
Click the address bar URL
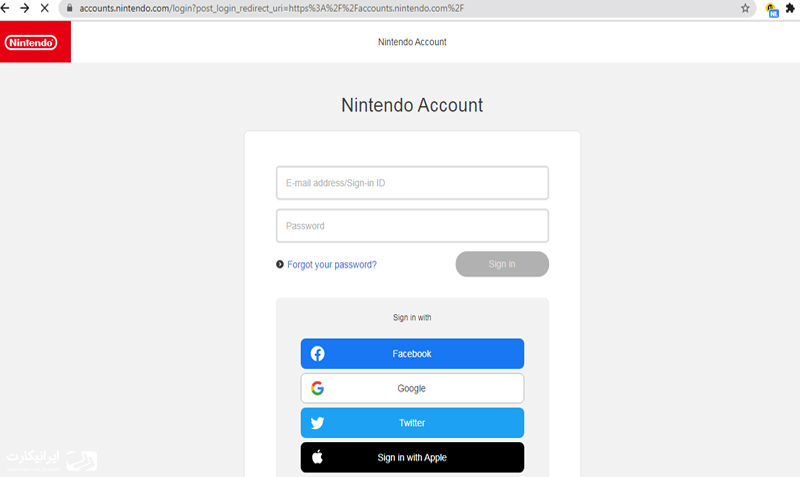(x=271, y=8)
